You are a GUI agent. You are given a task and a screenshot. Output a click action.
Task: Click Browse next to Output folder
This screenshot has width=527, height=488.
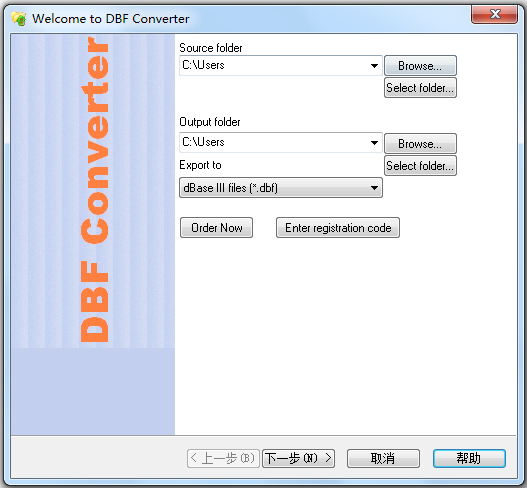(x=420, y=144)
